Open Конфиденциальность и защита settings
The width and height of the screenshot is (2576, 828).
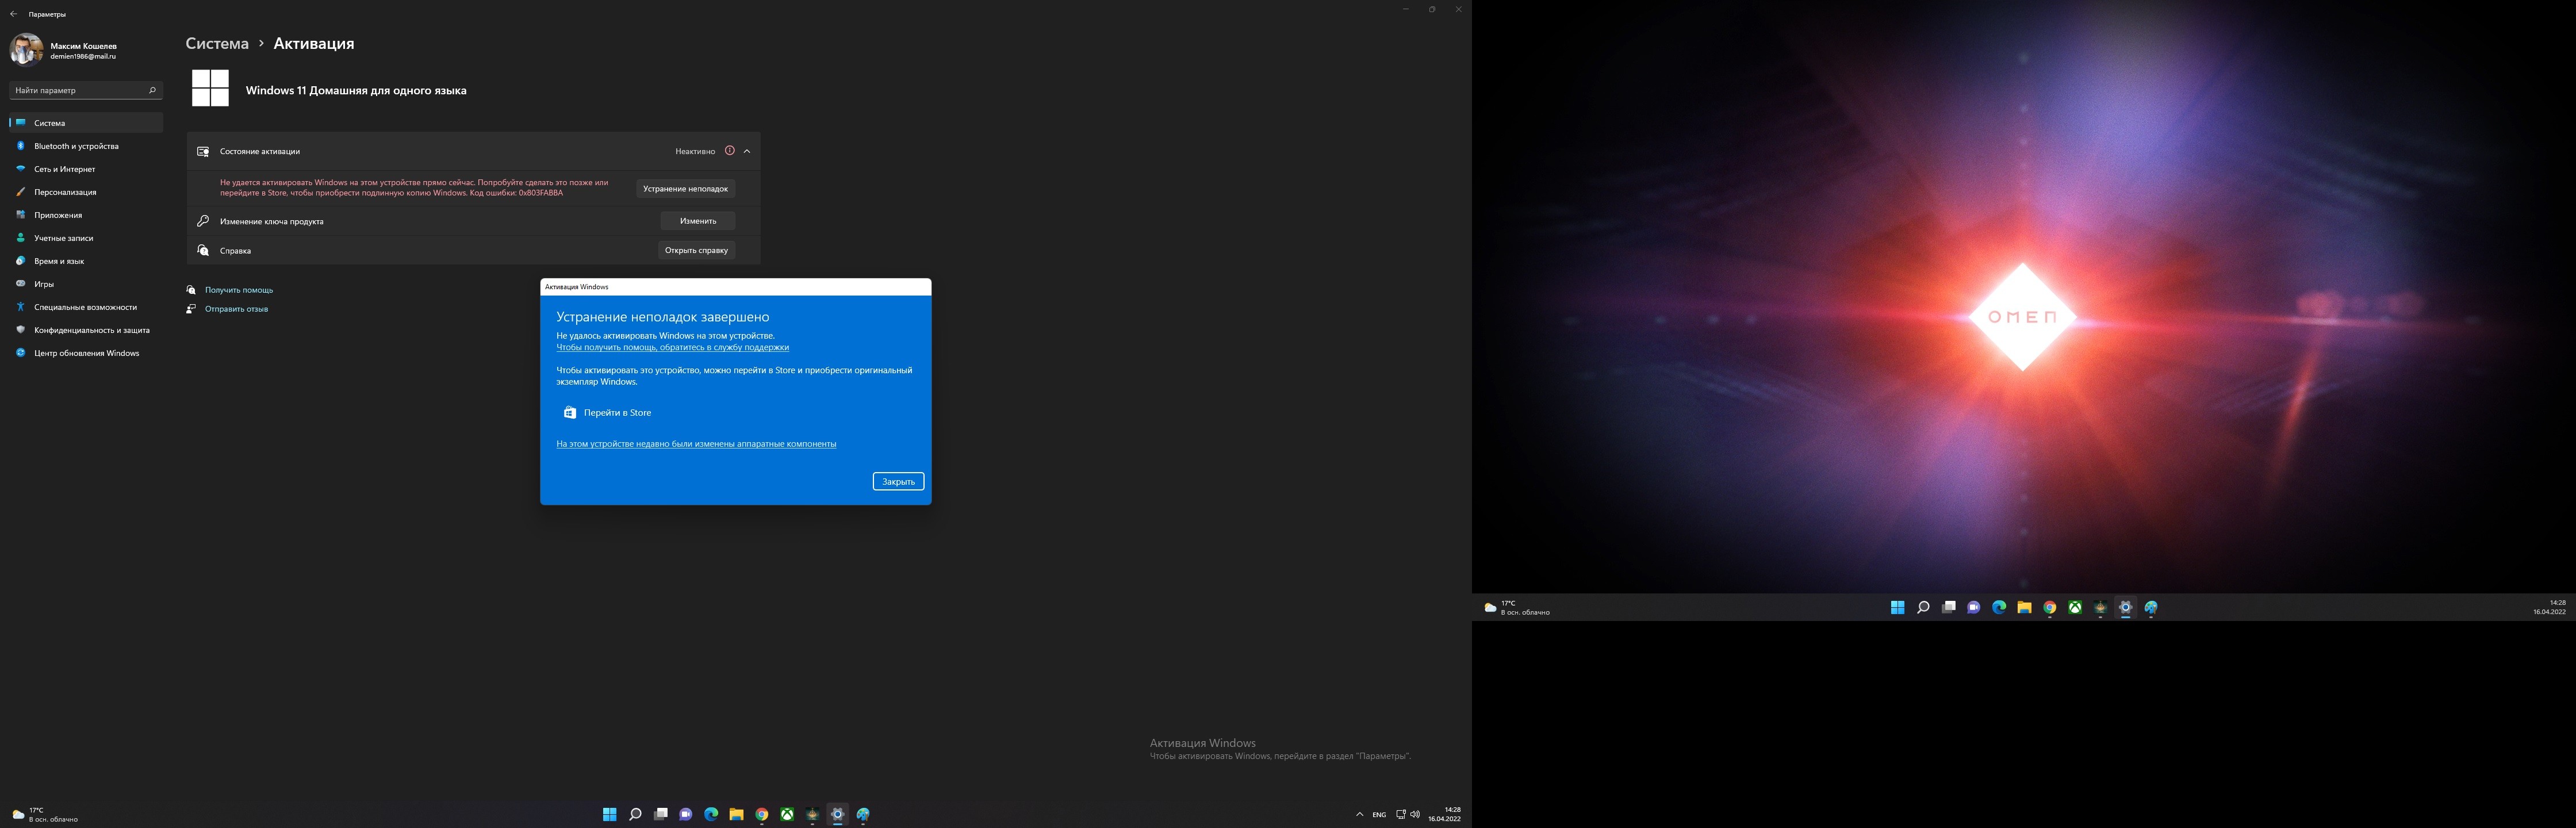[86, 330]
